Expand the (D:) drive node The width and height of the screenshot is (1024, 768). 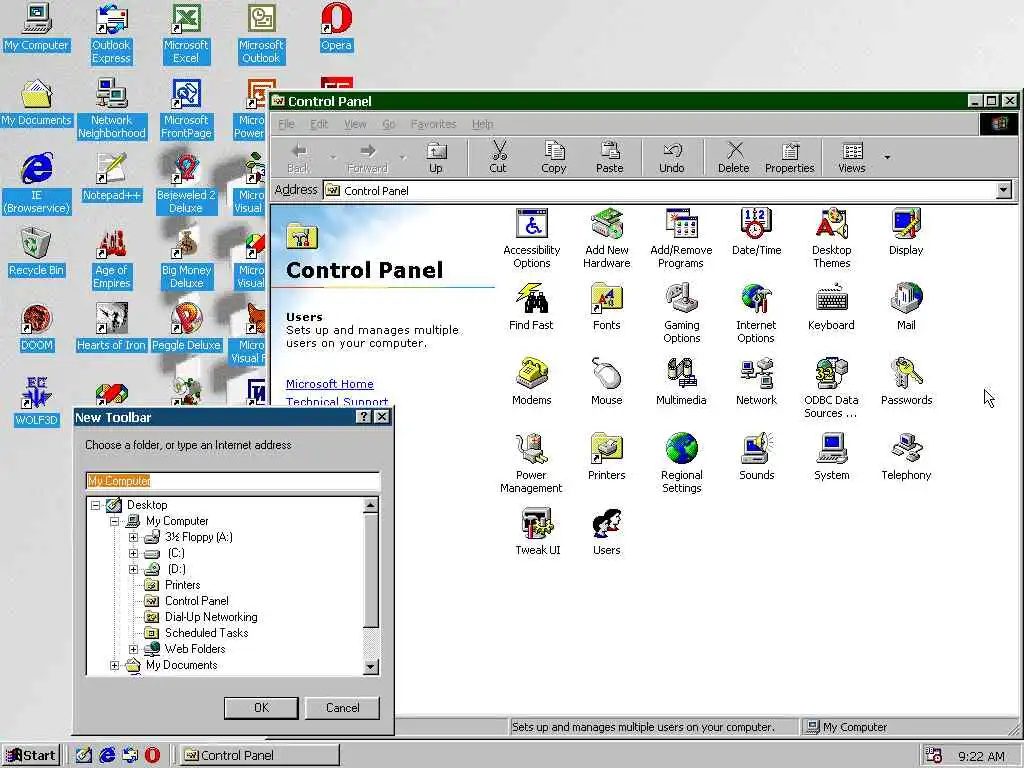133,569
